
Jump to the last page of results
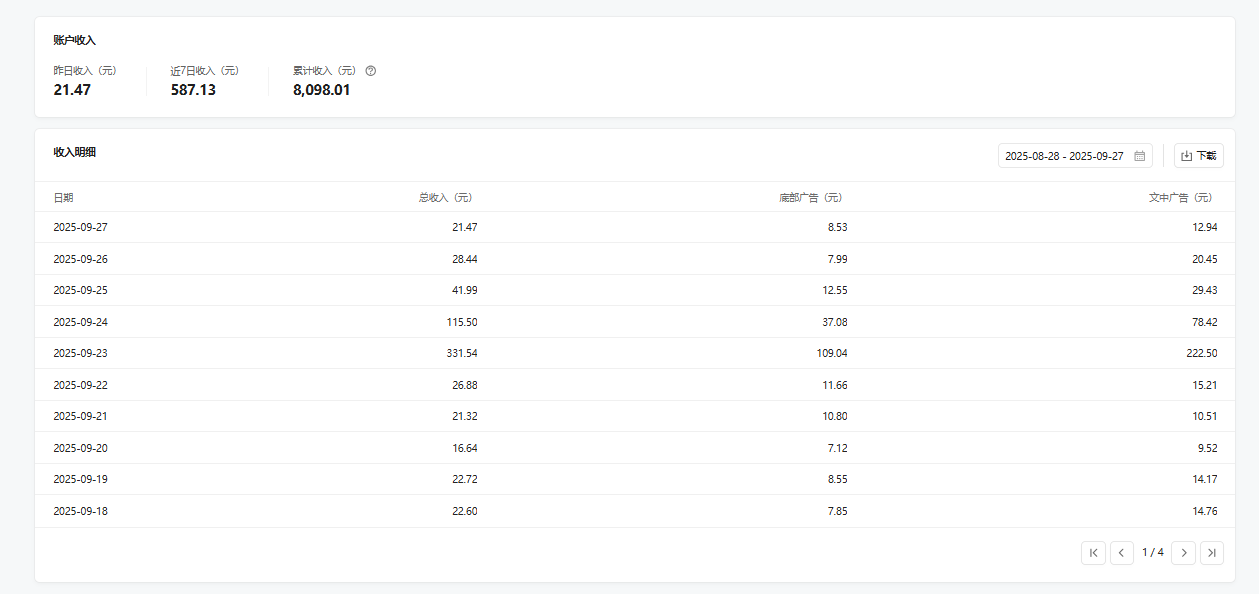tap(1212, 553)
